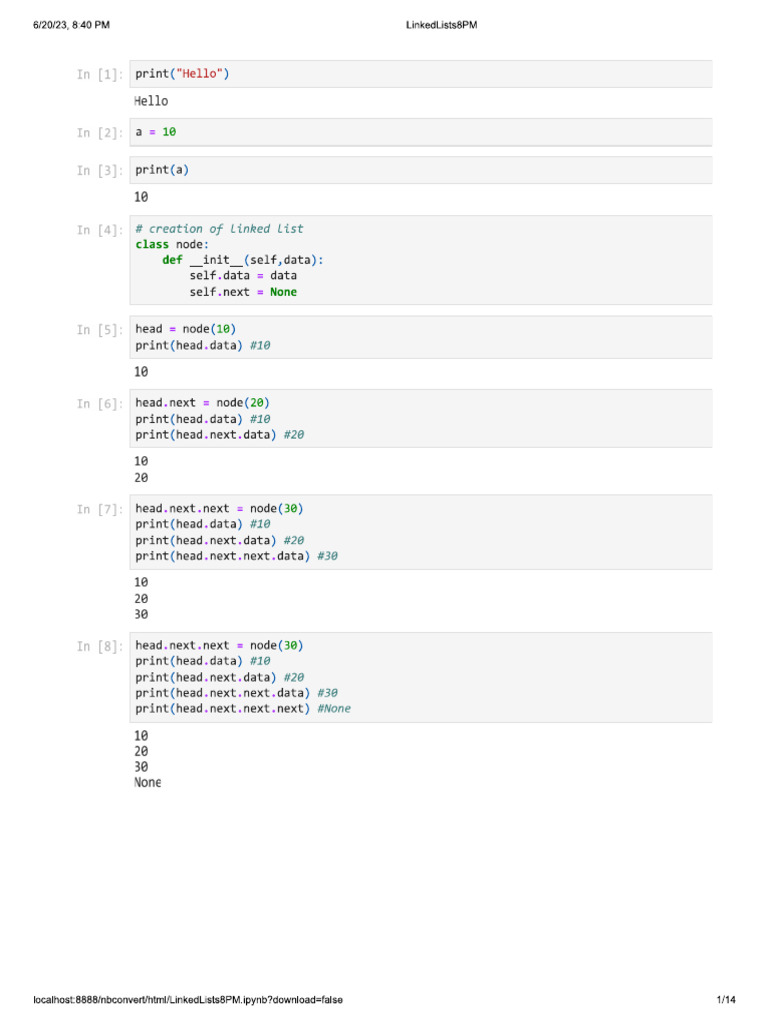768x1024 pixels.
Task: Click the cell containing 'head.next = node(20)'
Action: pos(420,419)
